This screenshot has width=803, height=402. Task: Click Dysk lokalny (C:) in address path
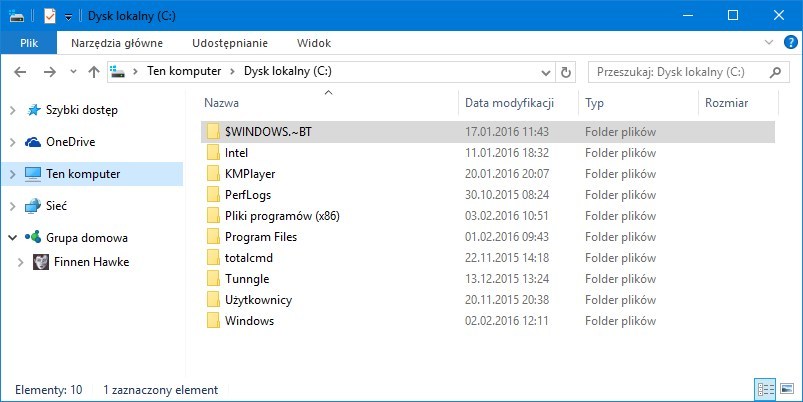288,71
